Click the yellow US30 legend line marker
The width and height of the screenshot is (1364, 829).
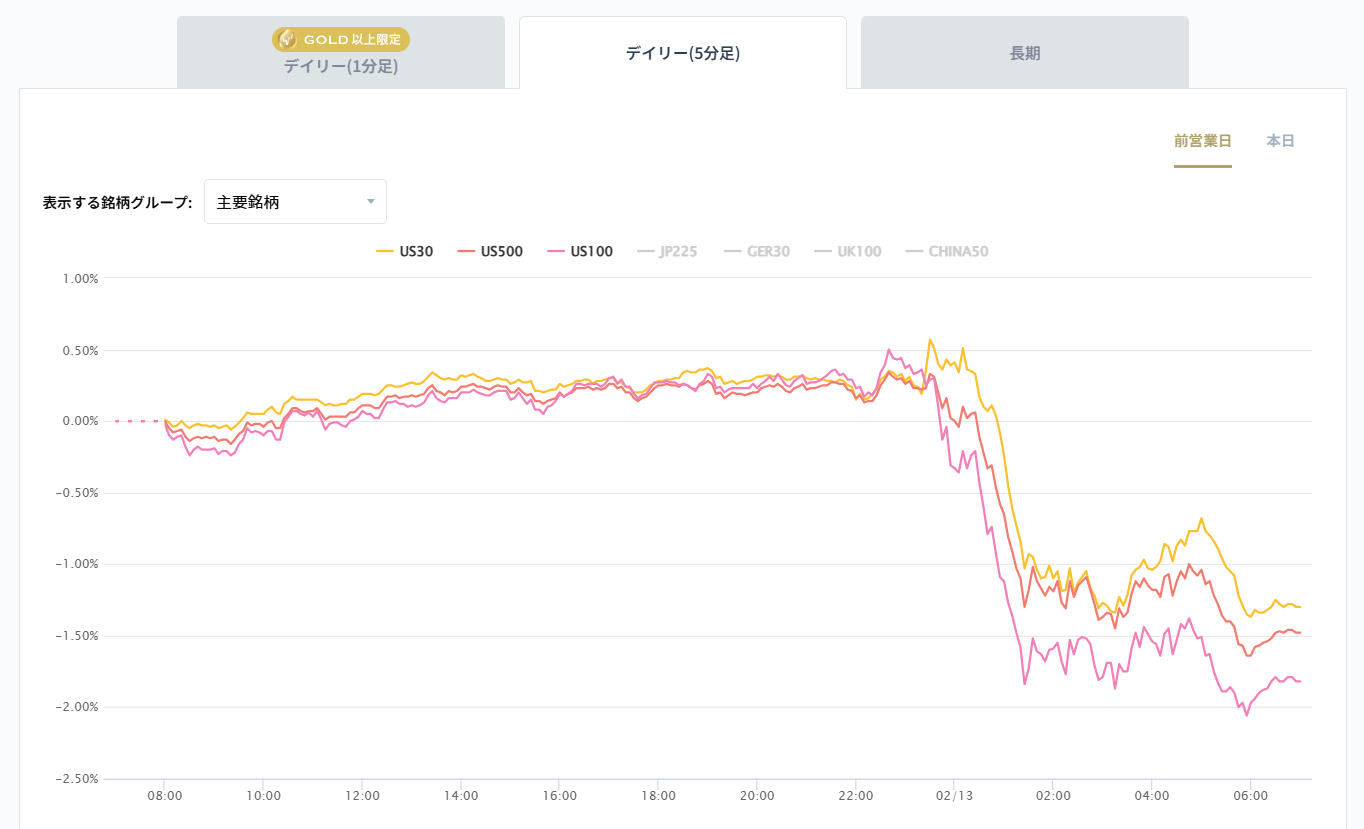(385, 252)
